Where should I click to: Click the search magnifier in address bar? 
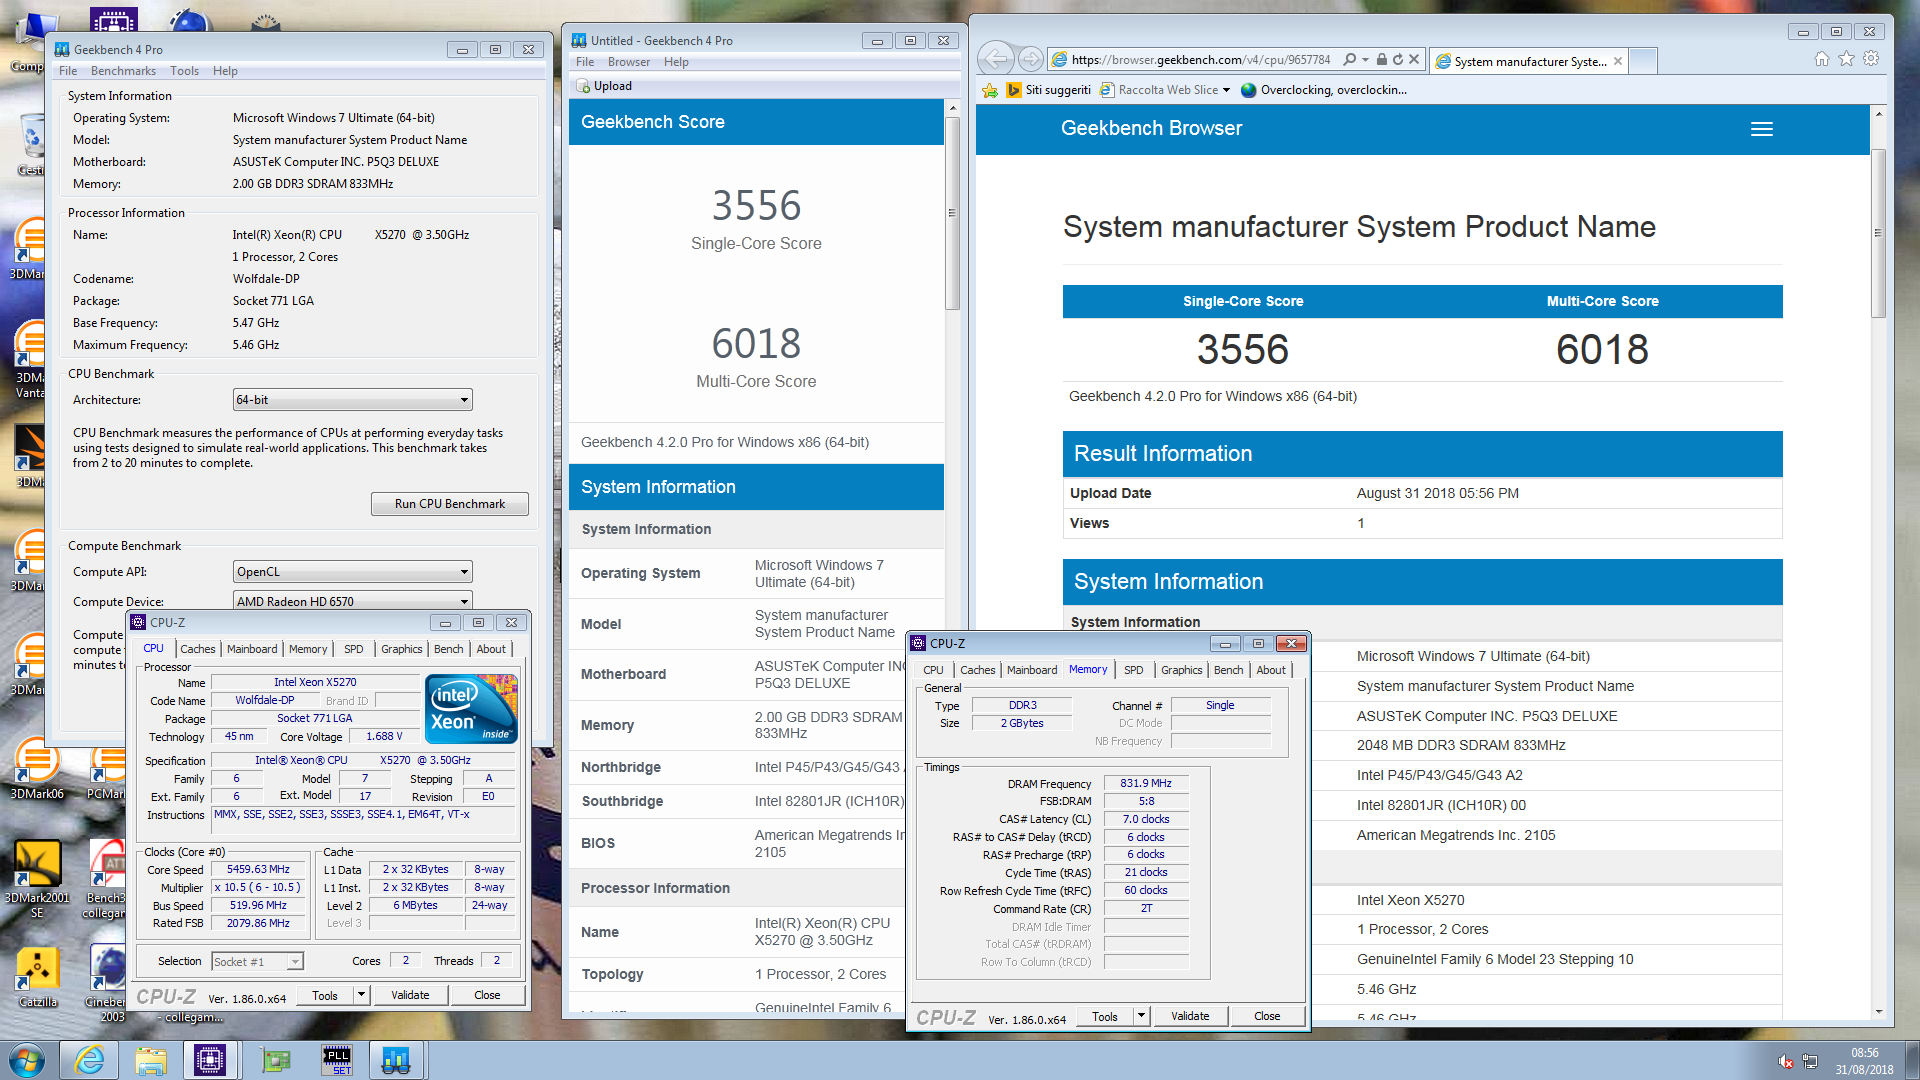click(x=1350, y=60)
